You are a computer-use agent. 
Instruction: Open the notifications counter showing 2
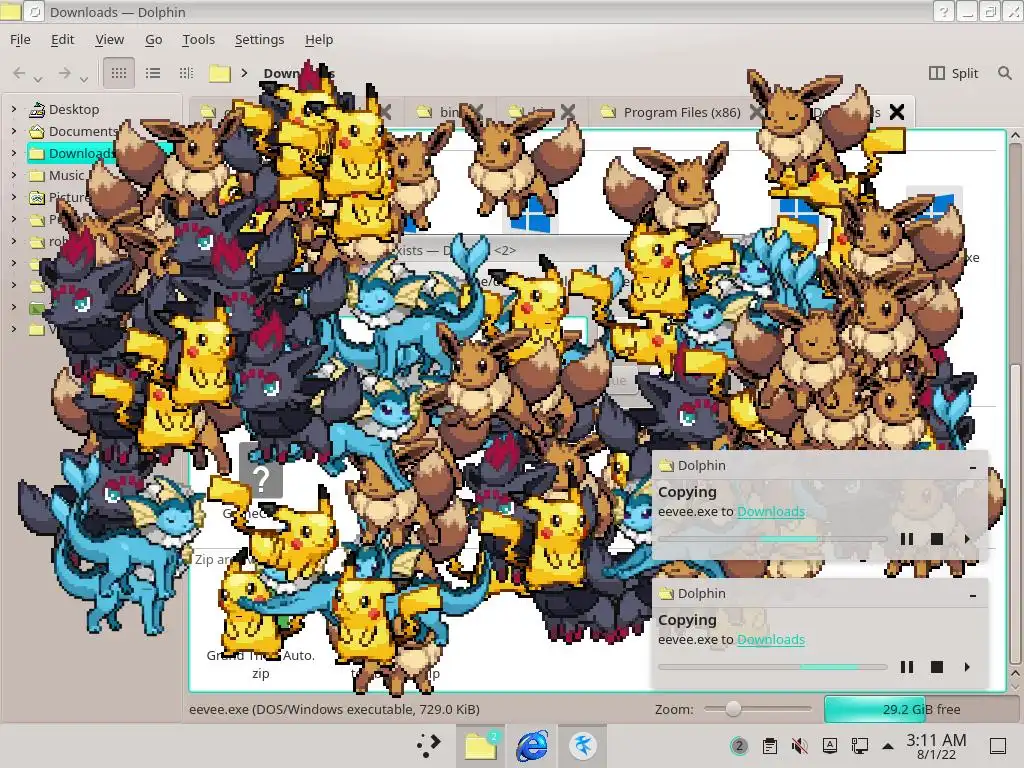point(739,746)
